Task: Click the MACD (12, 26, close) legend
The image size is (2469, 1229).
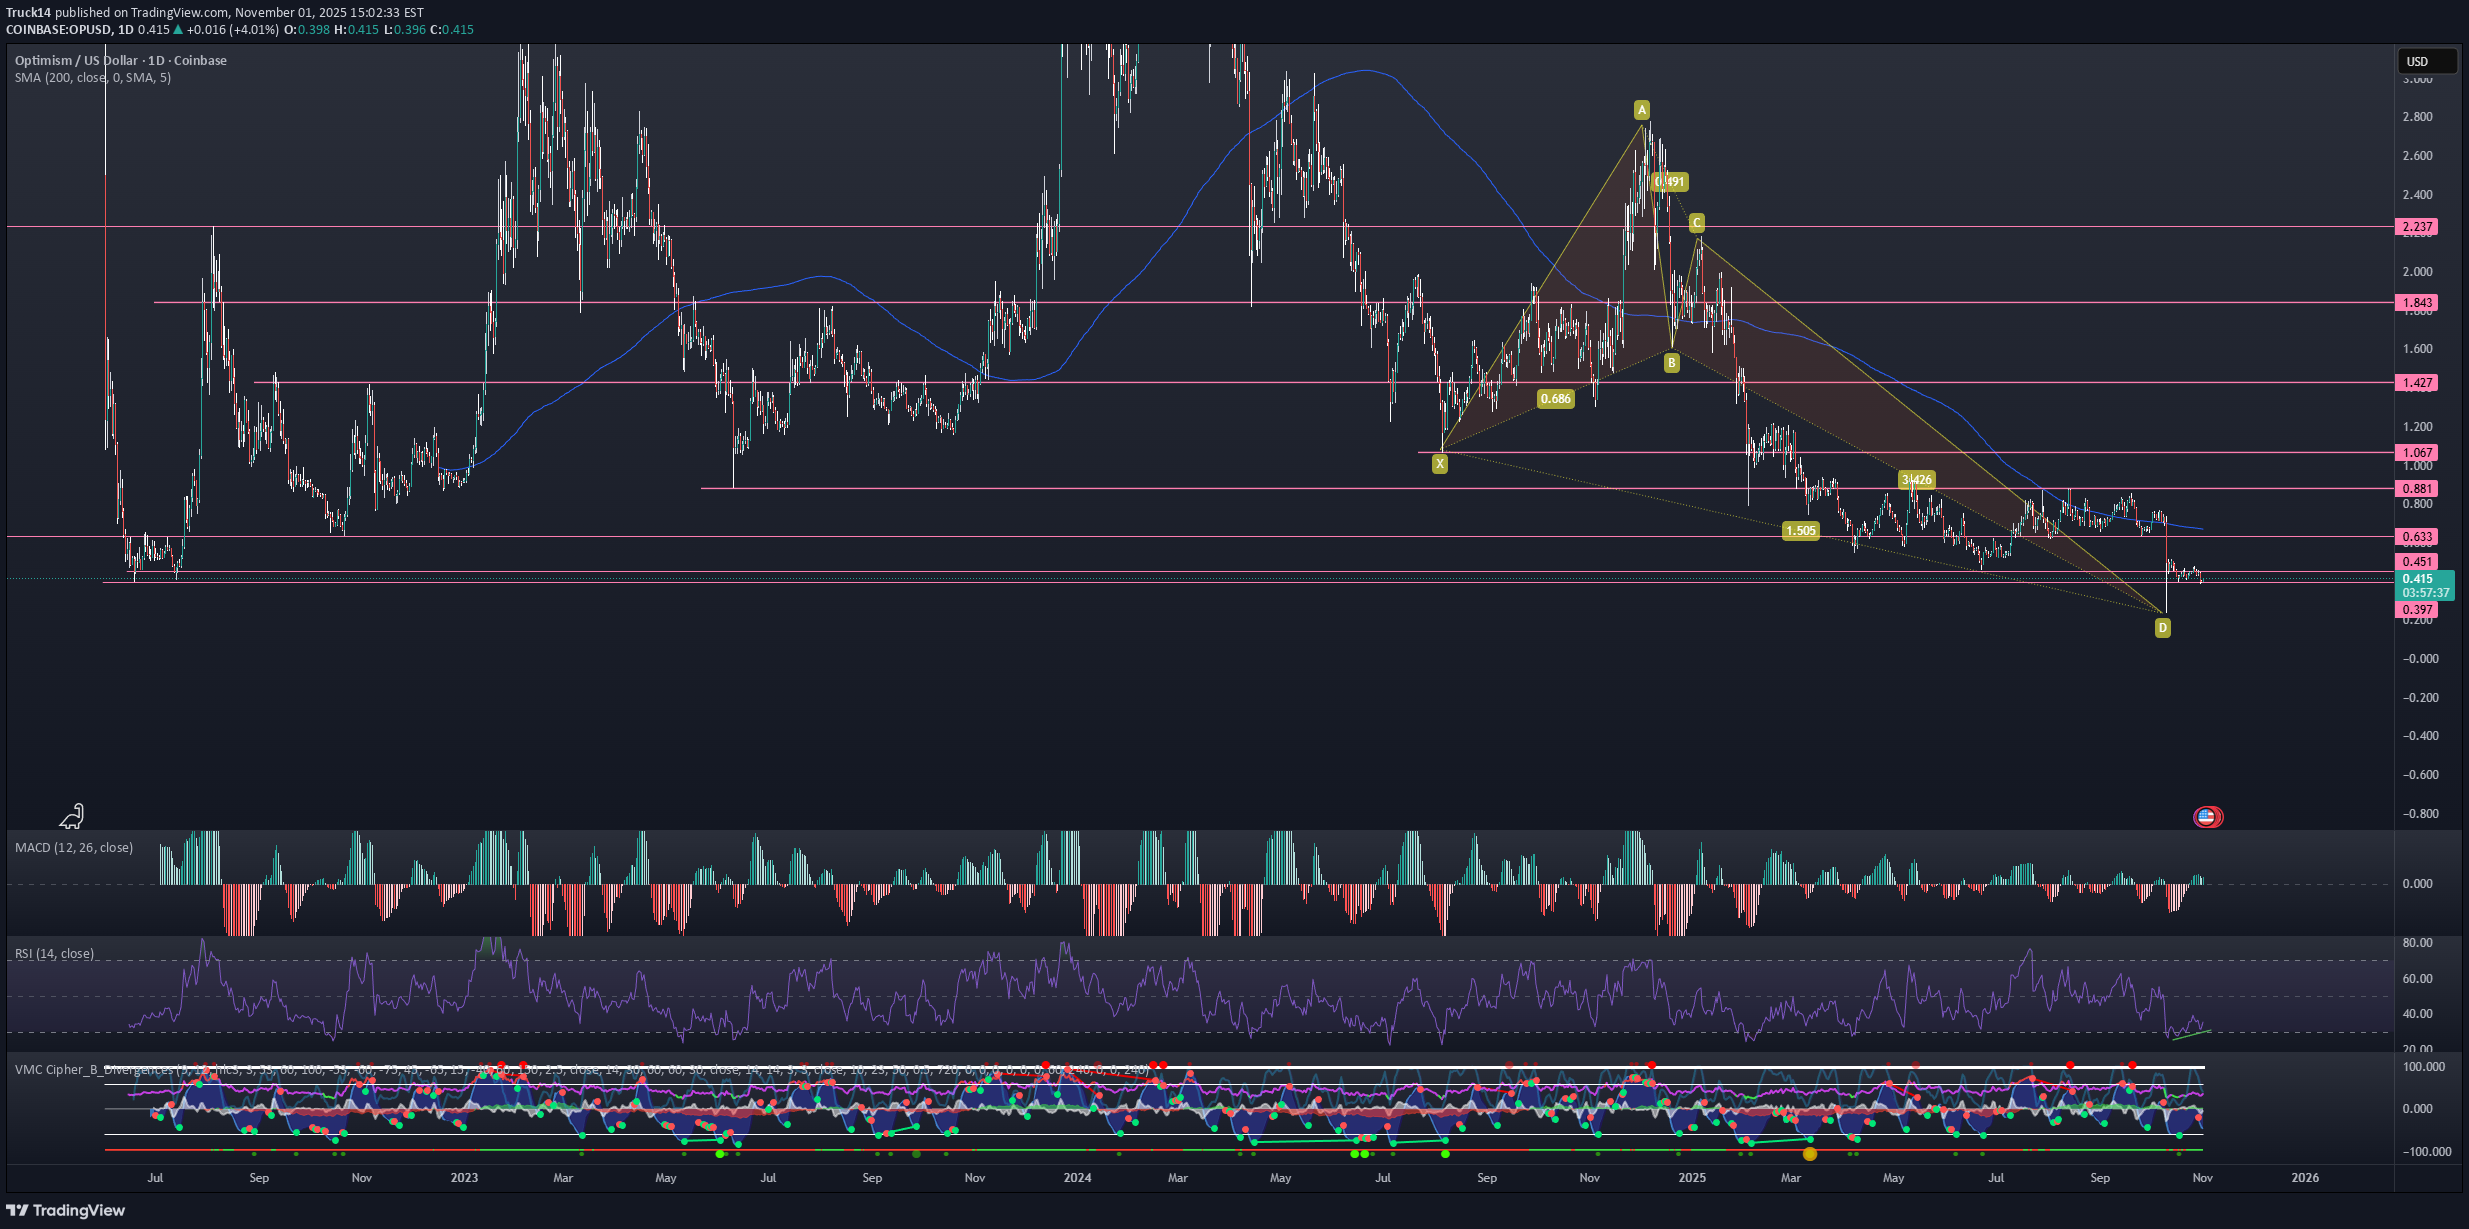Action: [x=74, y=848]
